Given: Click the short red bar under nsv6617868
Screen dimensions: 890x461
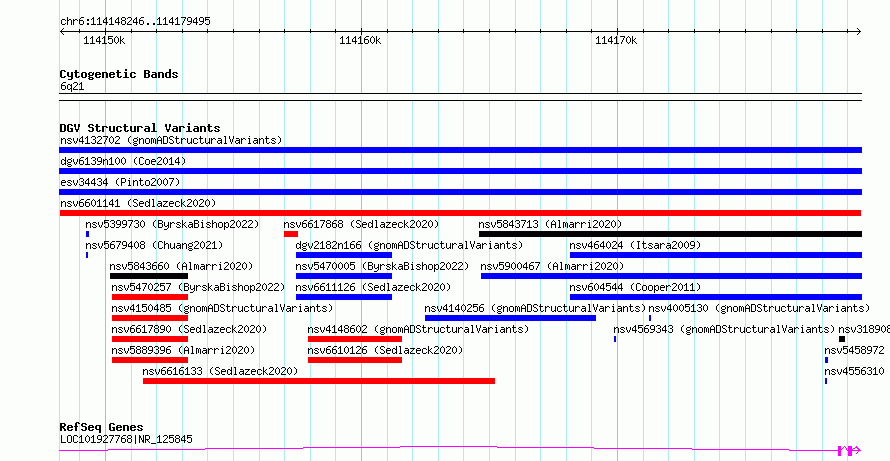Looking at the screenshot, I should coord(291,234).
